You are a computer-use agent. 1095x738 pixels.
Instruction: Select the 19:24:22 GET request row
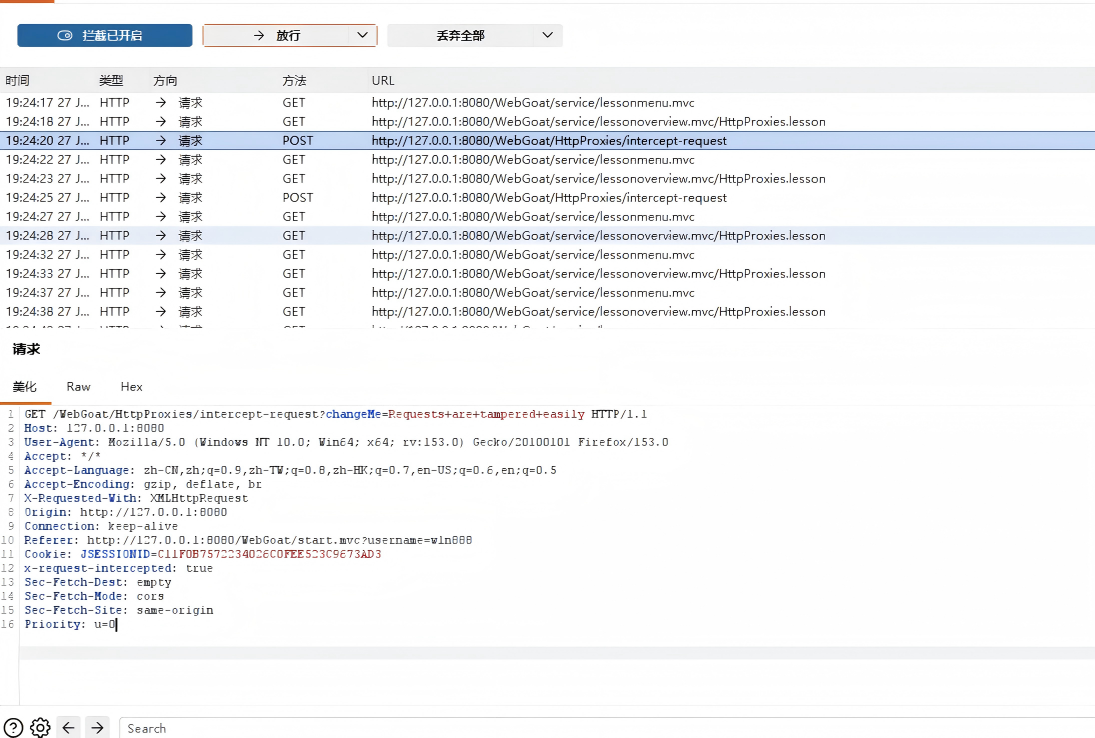pyautogui.click(x=548, y=159)
